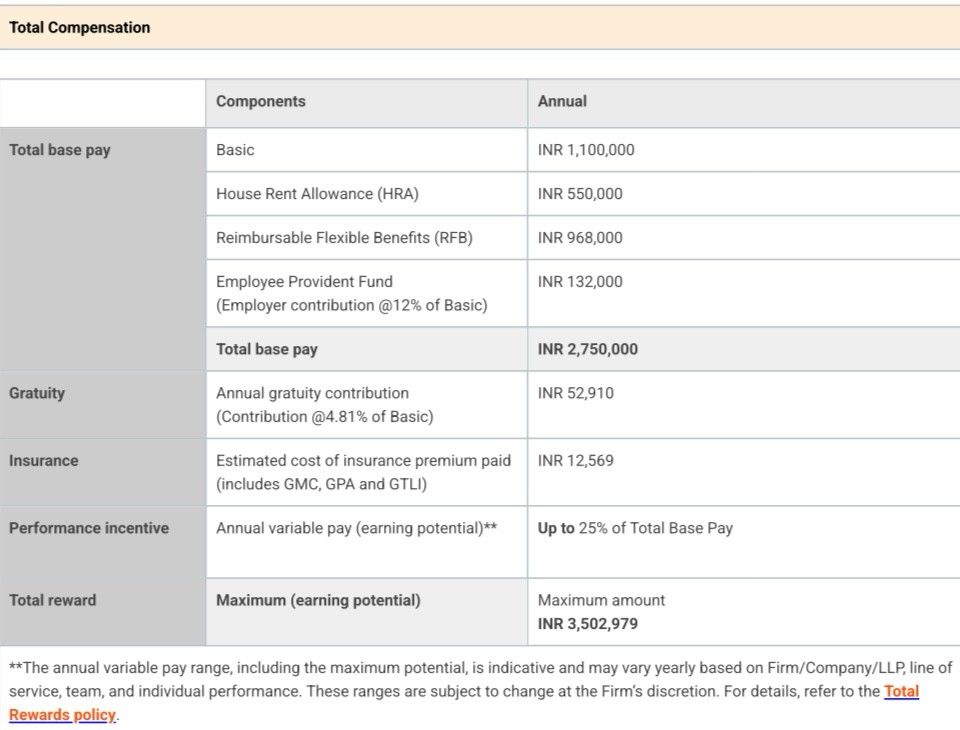The image size is (960, 730).
Task: Click the Employee Provident Fund cell
Action: (x=304, y=282)
